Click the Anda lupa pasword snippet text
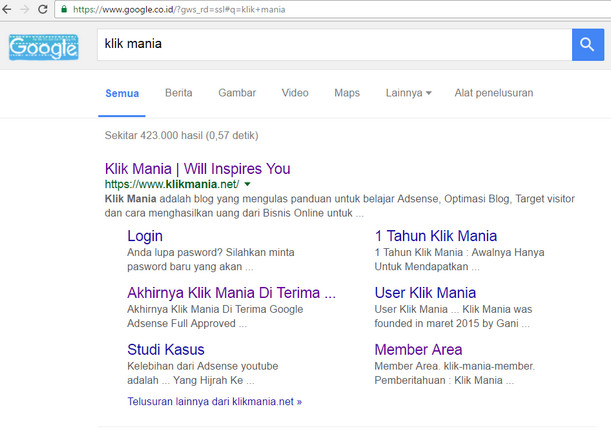611x437 pixels. point(210,259)
